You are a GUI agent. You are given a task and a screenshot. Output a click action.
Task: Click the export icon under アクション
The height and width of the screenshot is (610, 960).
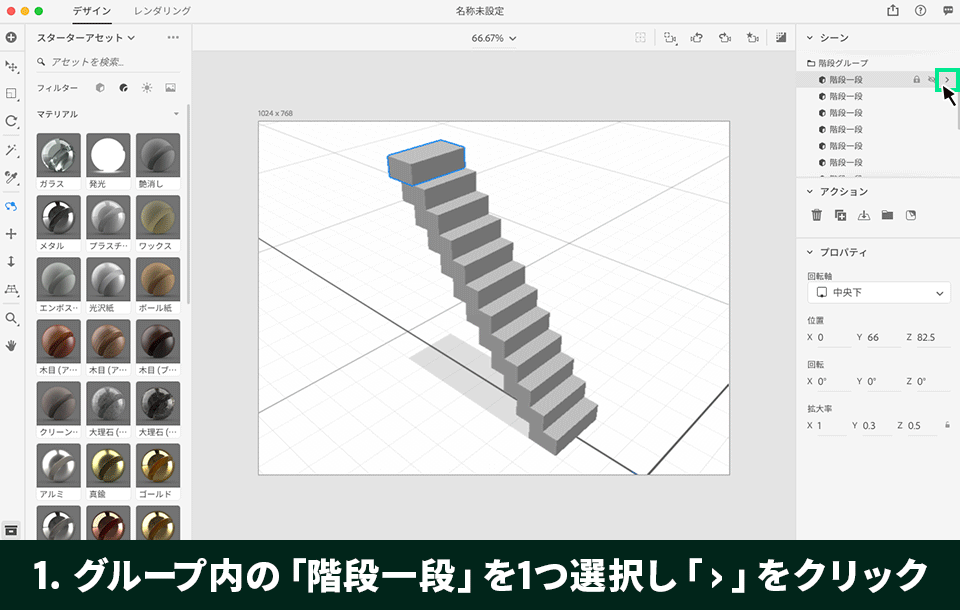pos(863,214)
